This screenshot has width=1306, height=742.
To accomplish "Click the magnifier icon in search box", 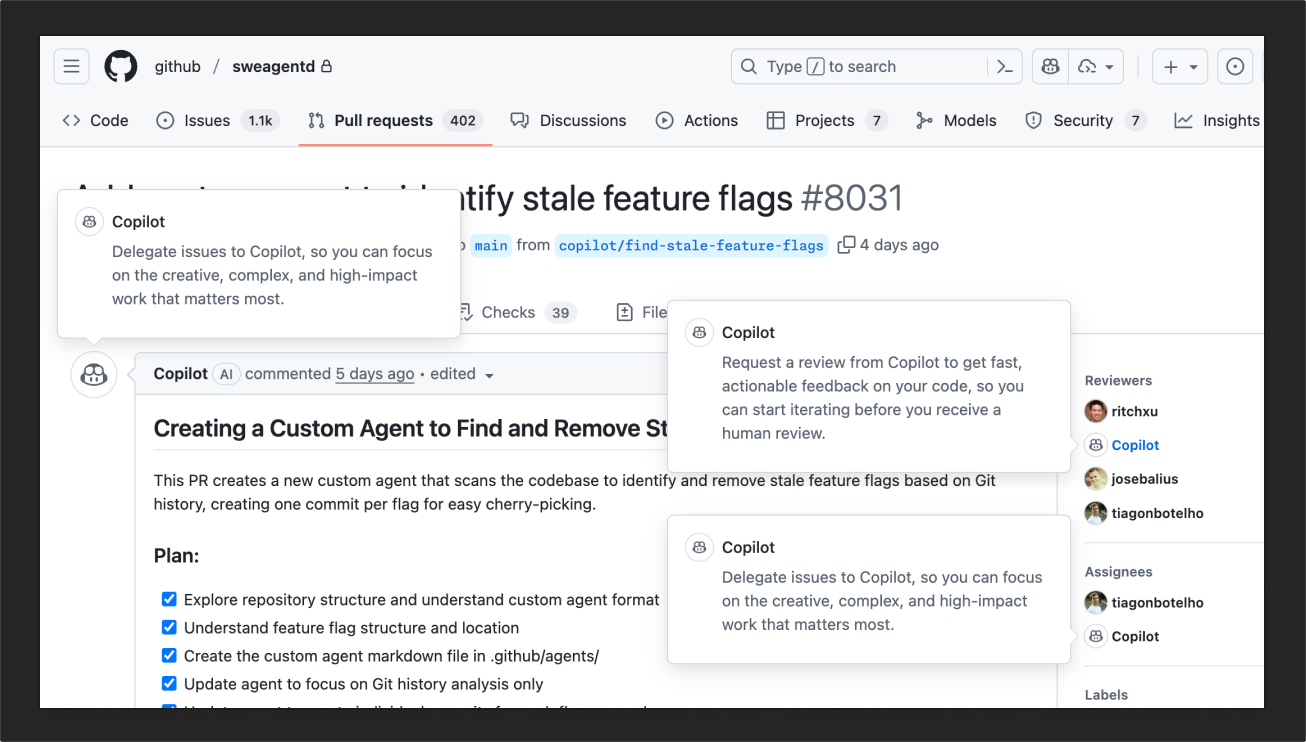I will point(748,67).
